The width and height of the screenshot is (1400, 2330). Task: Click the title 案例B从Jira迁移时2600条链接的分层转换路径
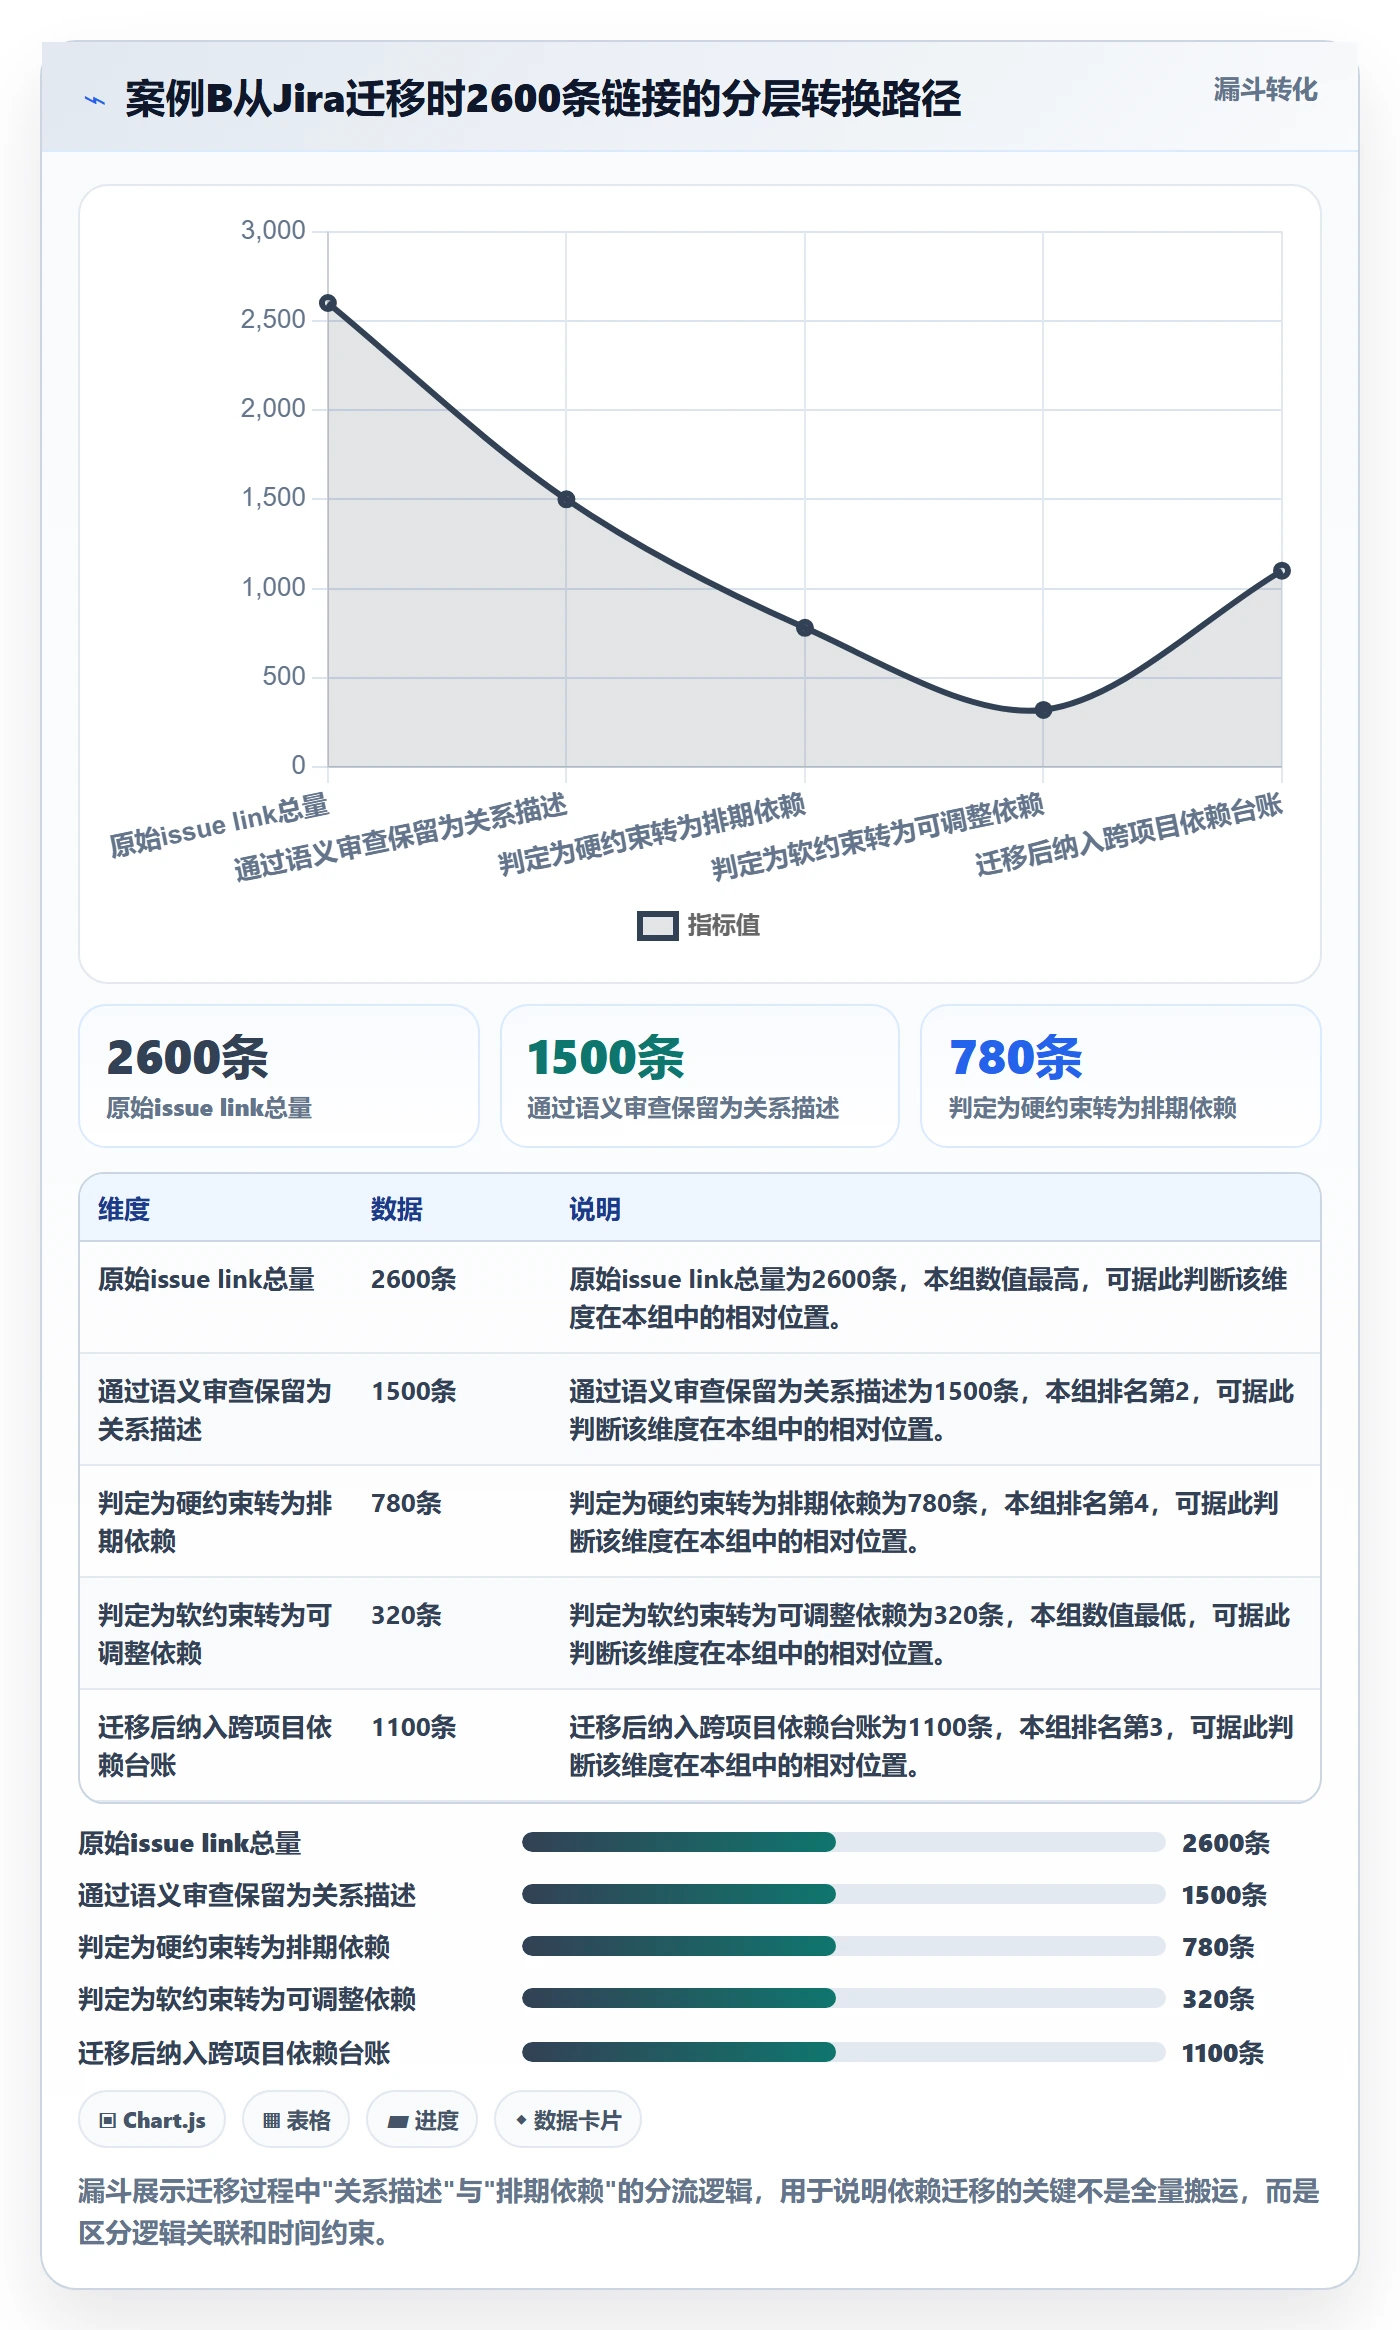point(543,99)
